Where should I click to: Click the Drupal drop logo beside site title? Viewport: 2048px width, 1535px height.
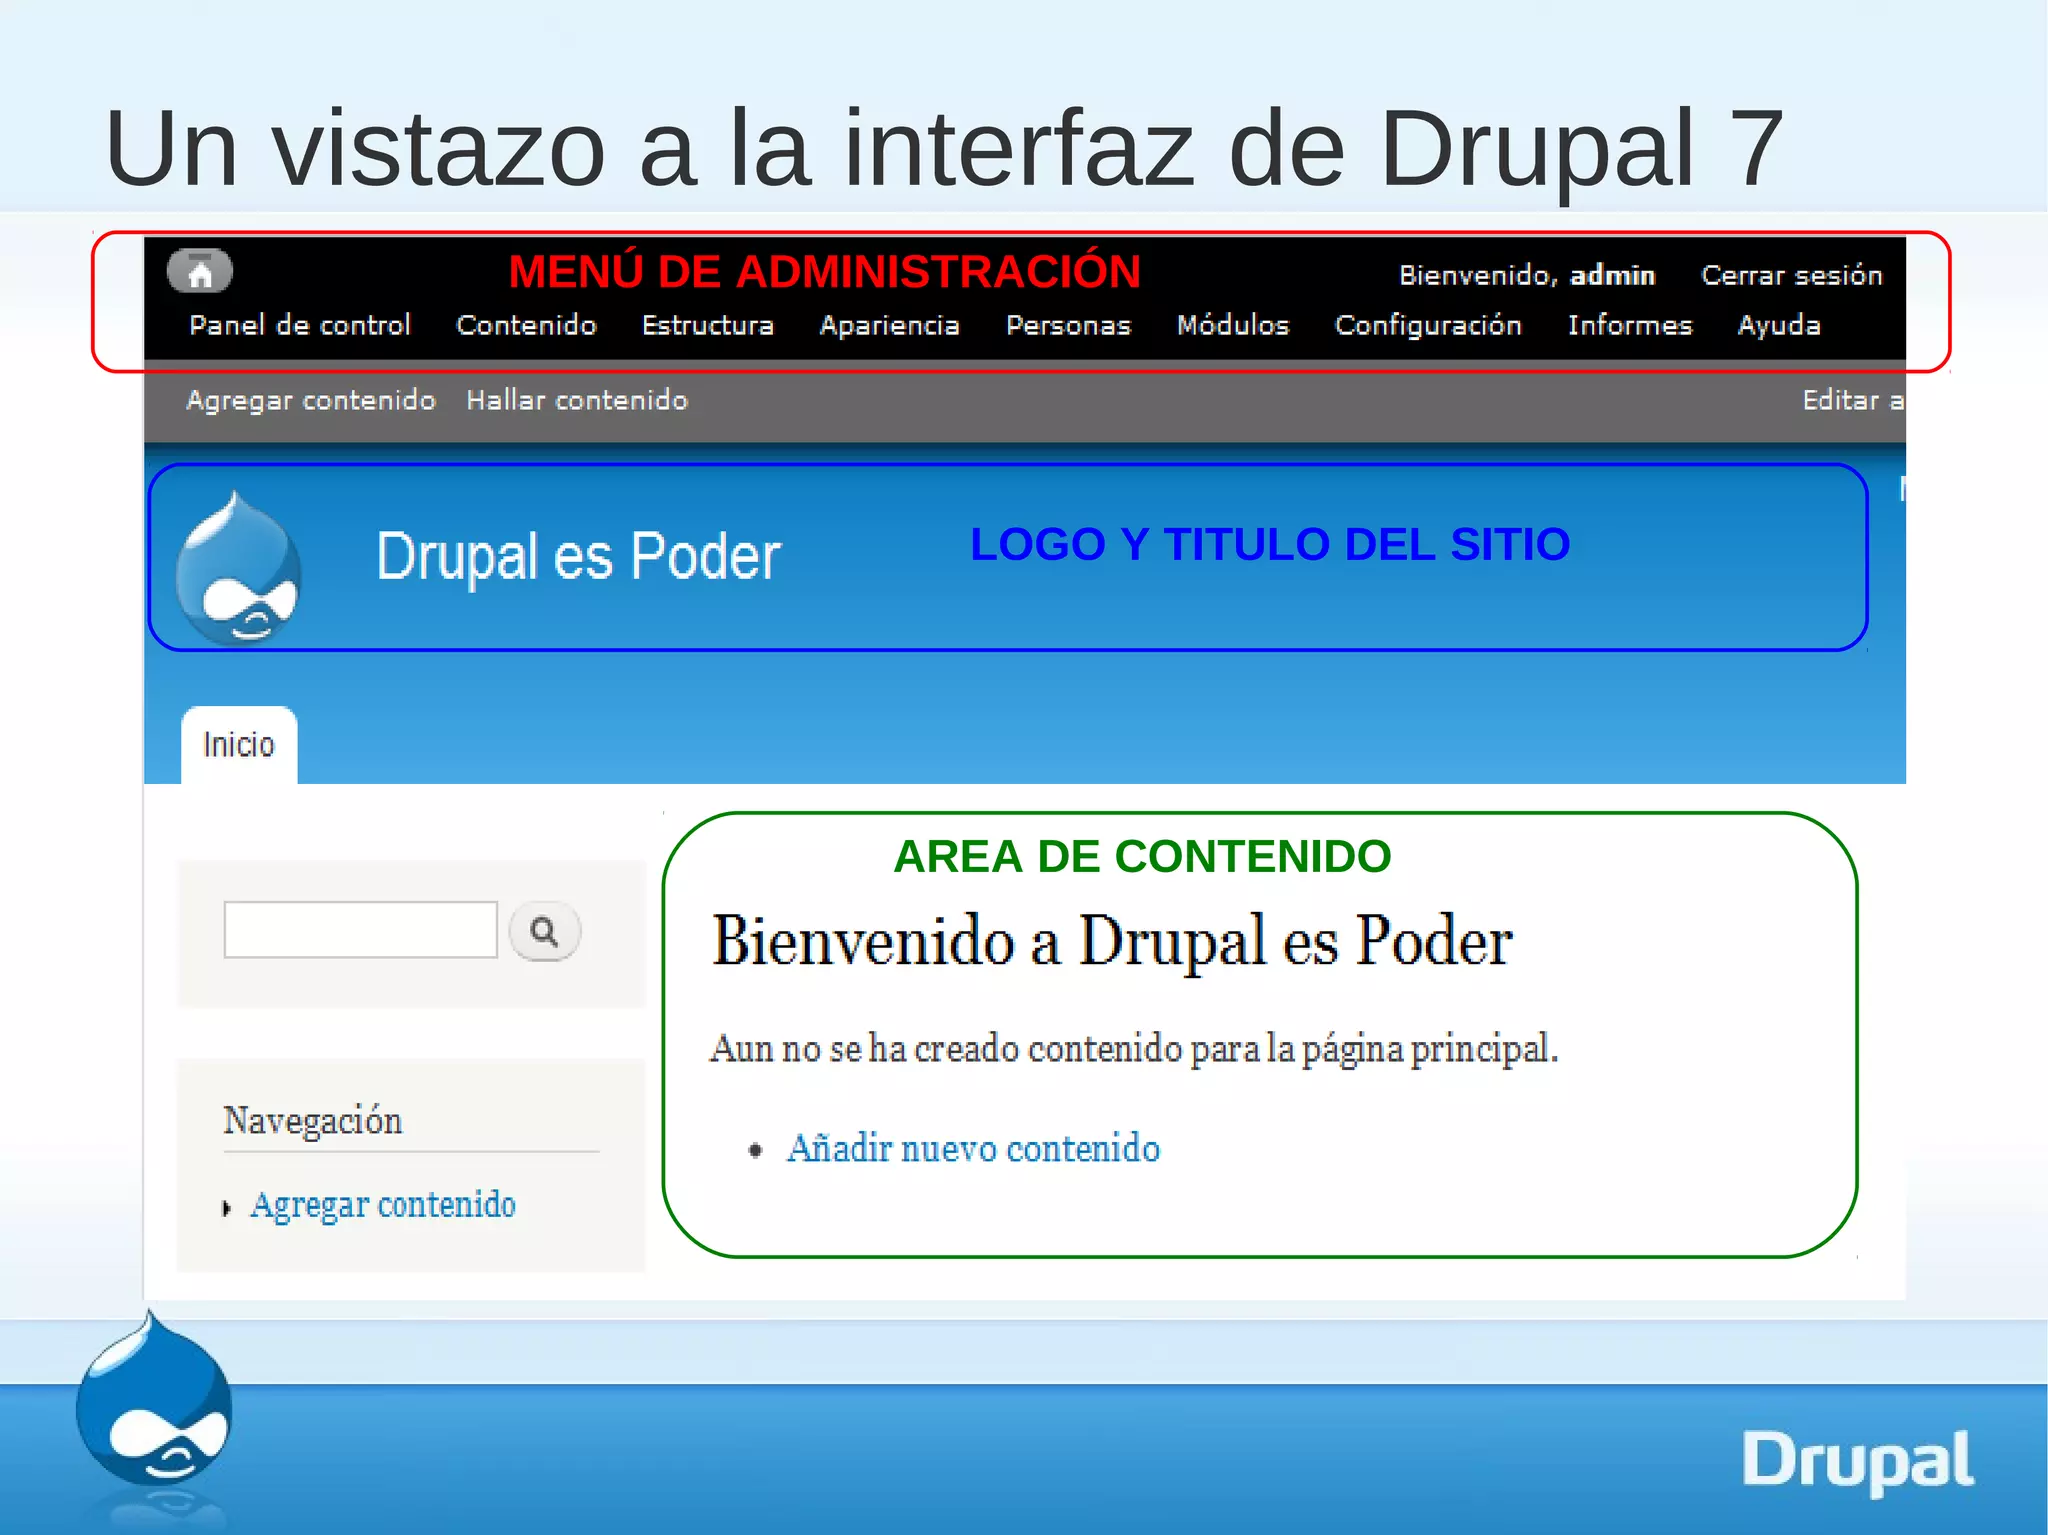(239, 568)
